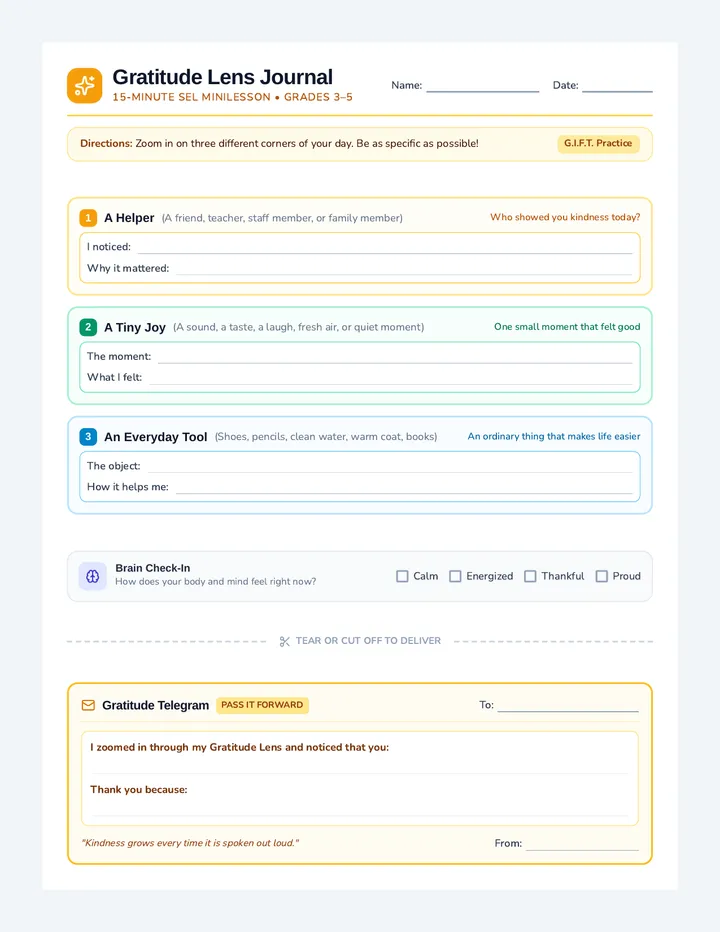720x932 pixels.
Task: Click '(Shoes, pencils, clean water...)' hint text
Action: [326, 437]
